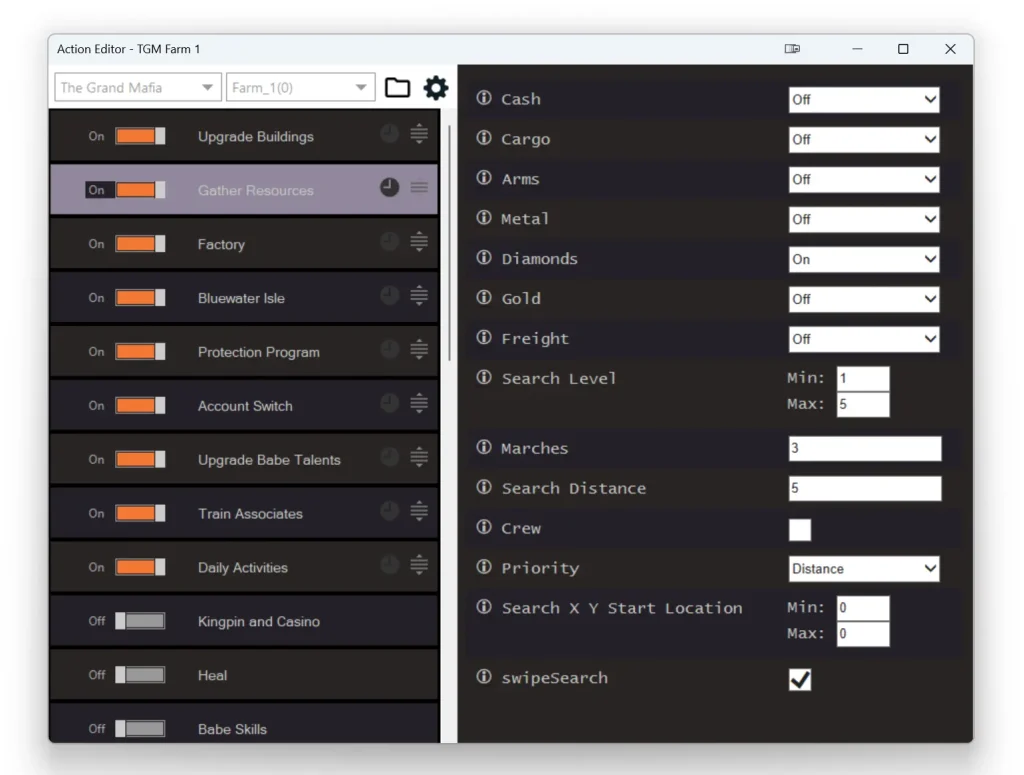Click the Search X Y Max field
The image size is (1024, 775).
click(863, 633)
